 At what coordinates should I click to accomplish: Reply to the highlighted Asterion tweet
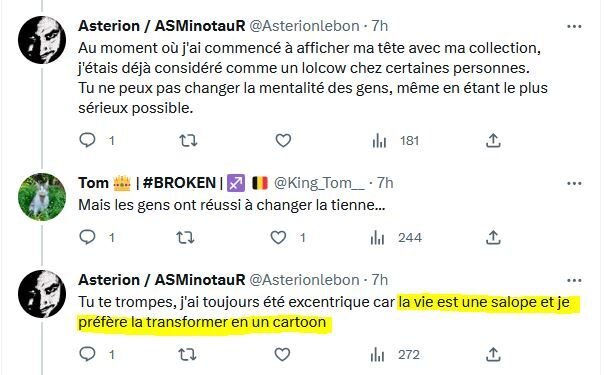point(87,354)
